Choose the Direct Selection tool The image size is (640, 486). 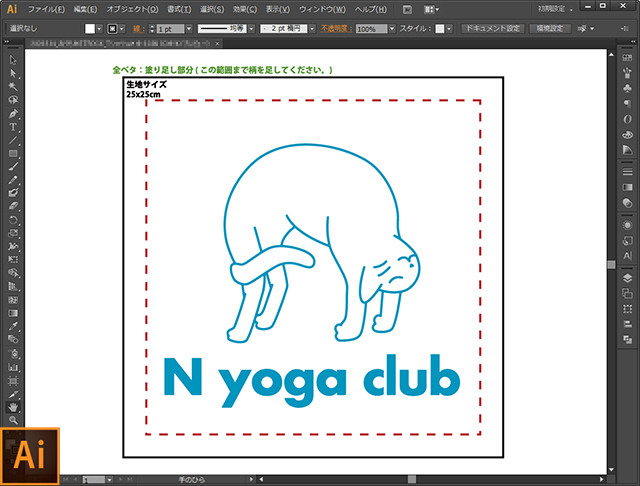(13, 74)
